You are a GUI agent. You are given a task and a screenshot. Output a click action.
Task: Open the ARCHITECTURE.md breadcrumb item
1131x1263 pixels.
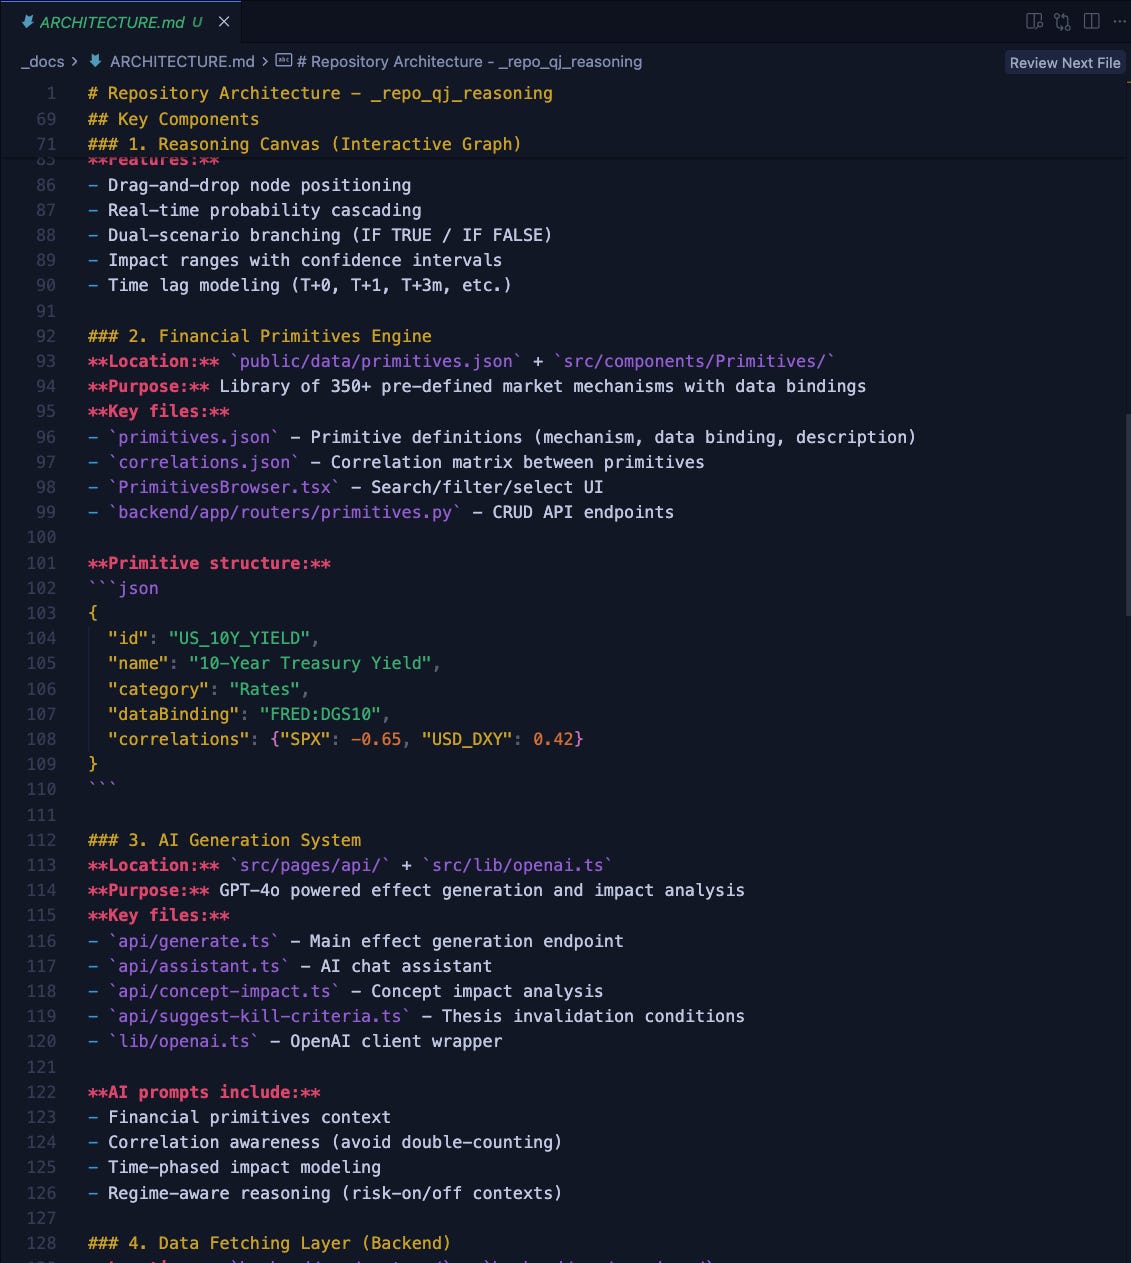pos(182,62)
